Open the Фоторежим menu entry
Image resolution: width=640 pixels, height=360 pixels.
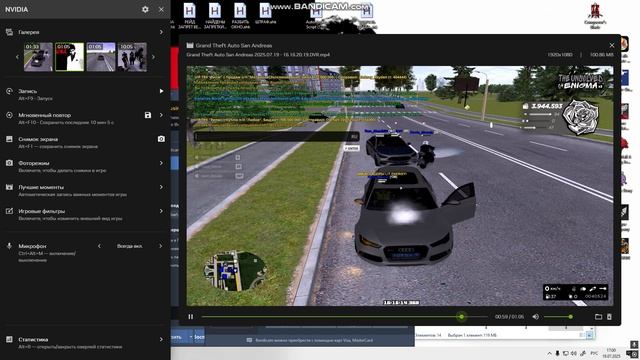point(85,166)
